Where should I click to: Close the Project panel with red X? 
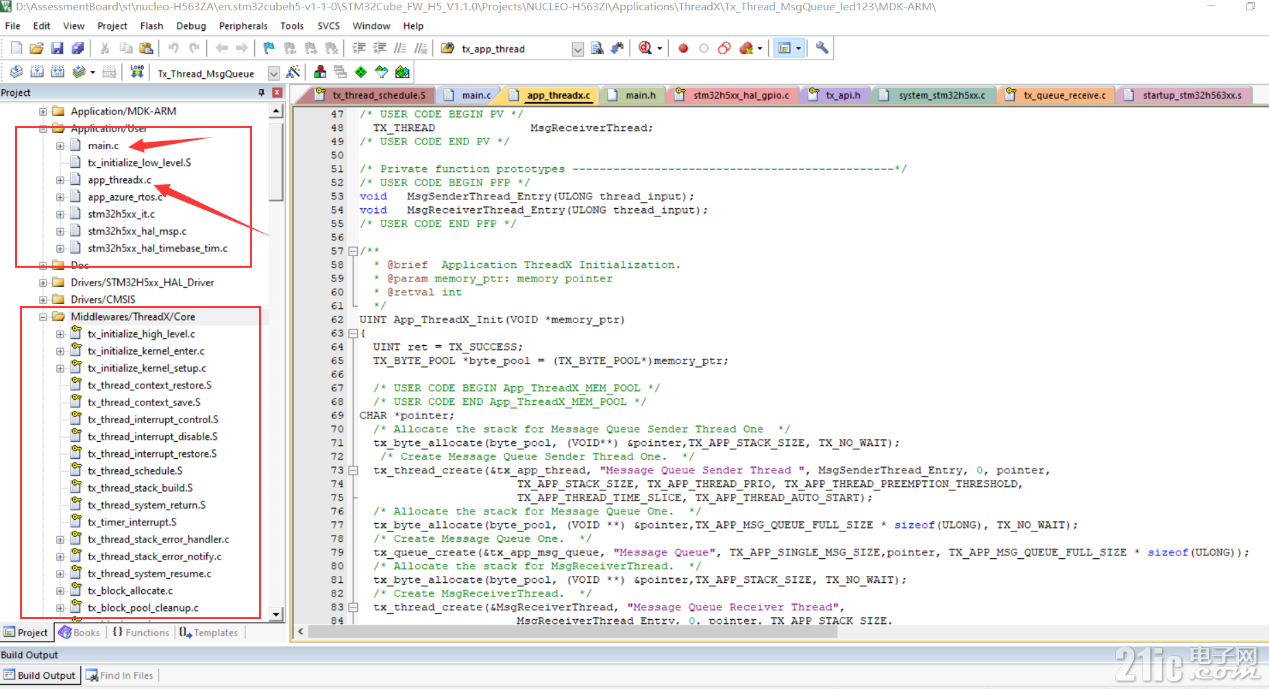277,92
